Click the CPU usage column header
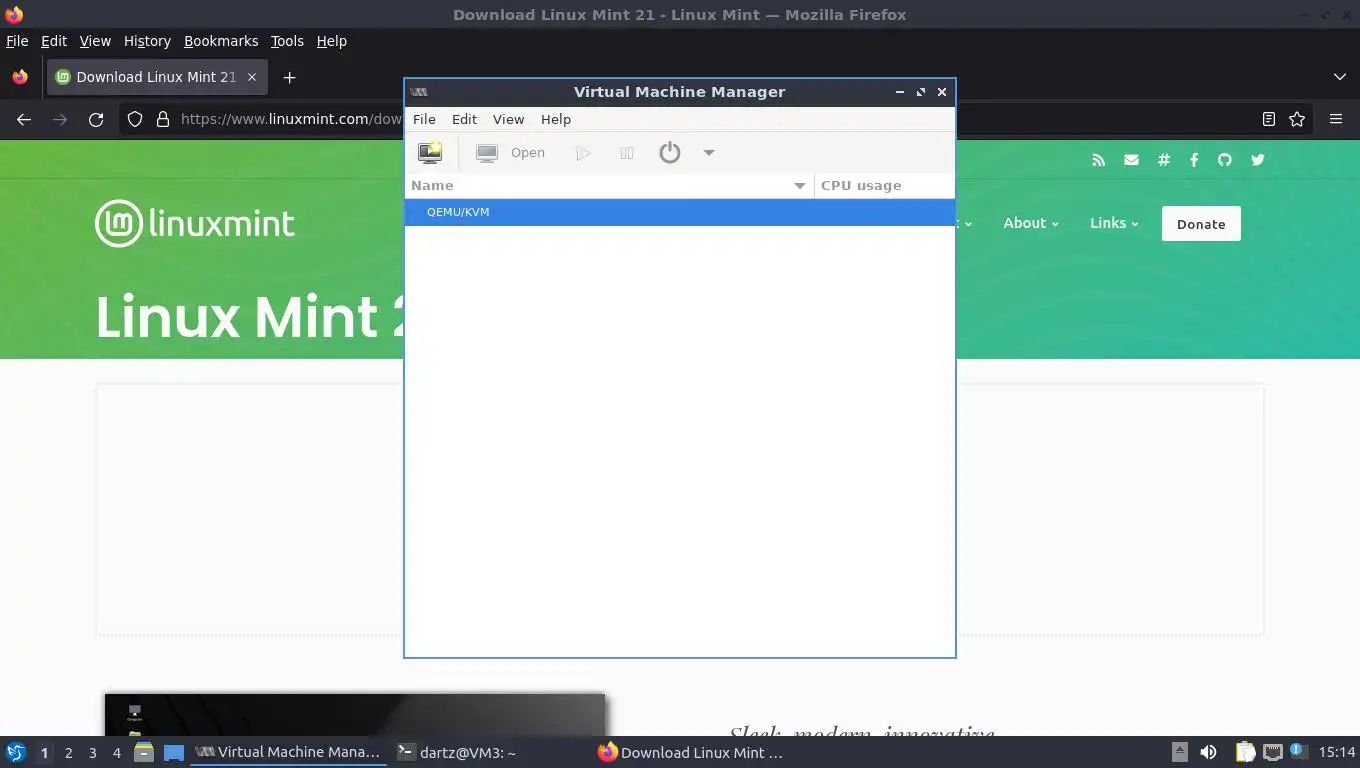Viewport: 1360px width, 768px height. click(x=884, y=186)
